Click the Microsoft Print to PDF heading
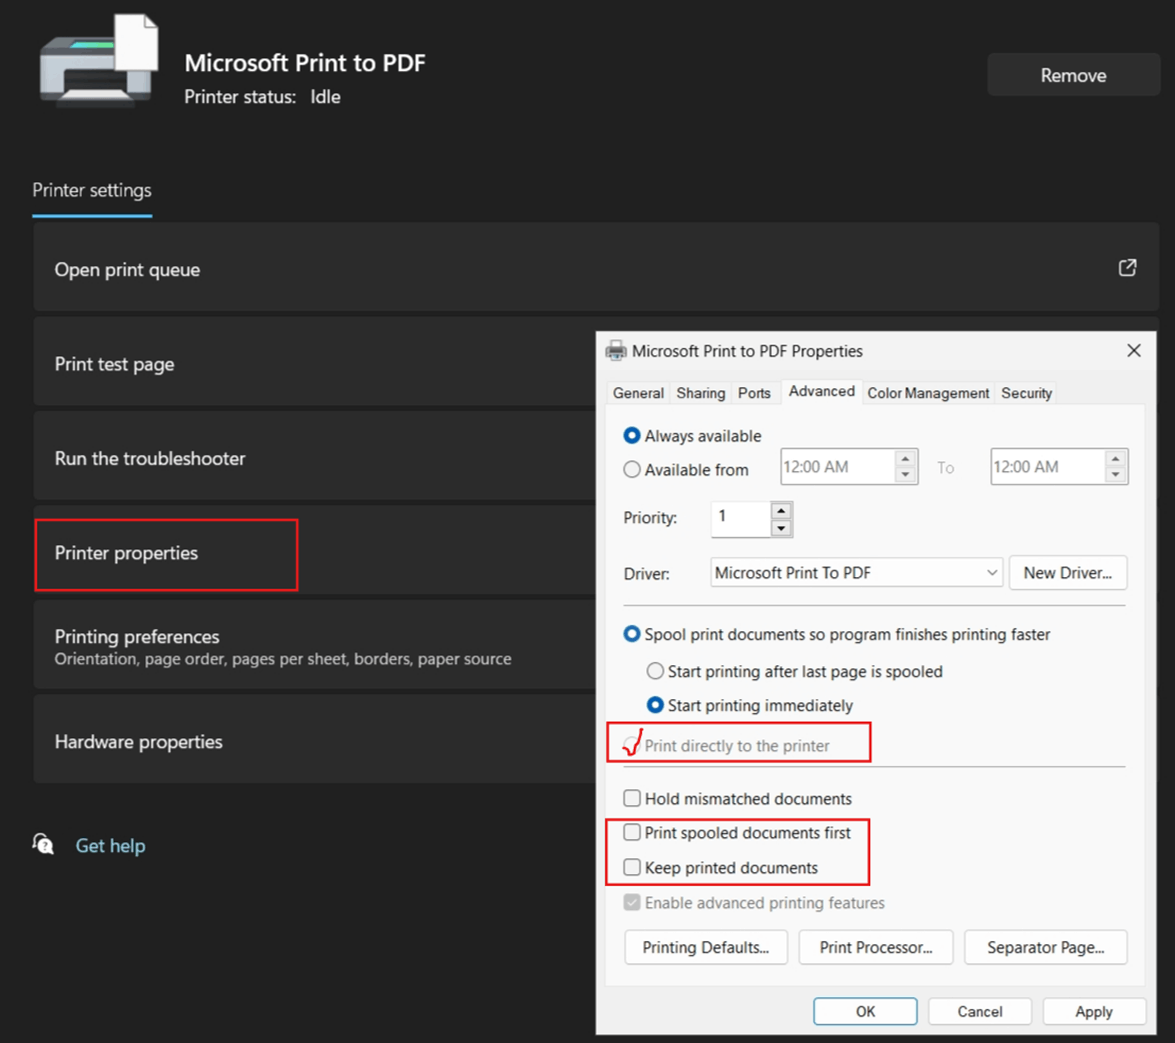The image size is (1175, 1043). click(x=305, y=63)
